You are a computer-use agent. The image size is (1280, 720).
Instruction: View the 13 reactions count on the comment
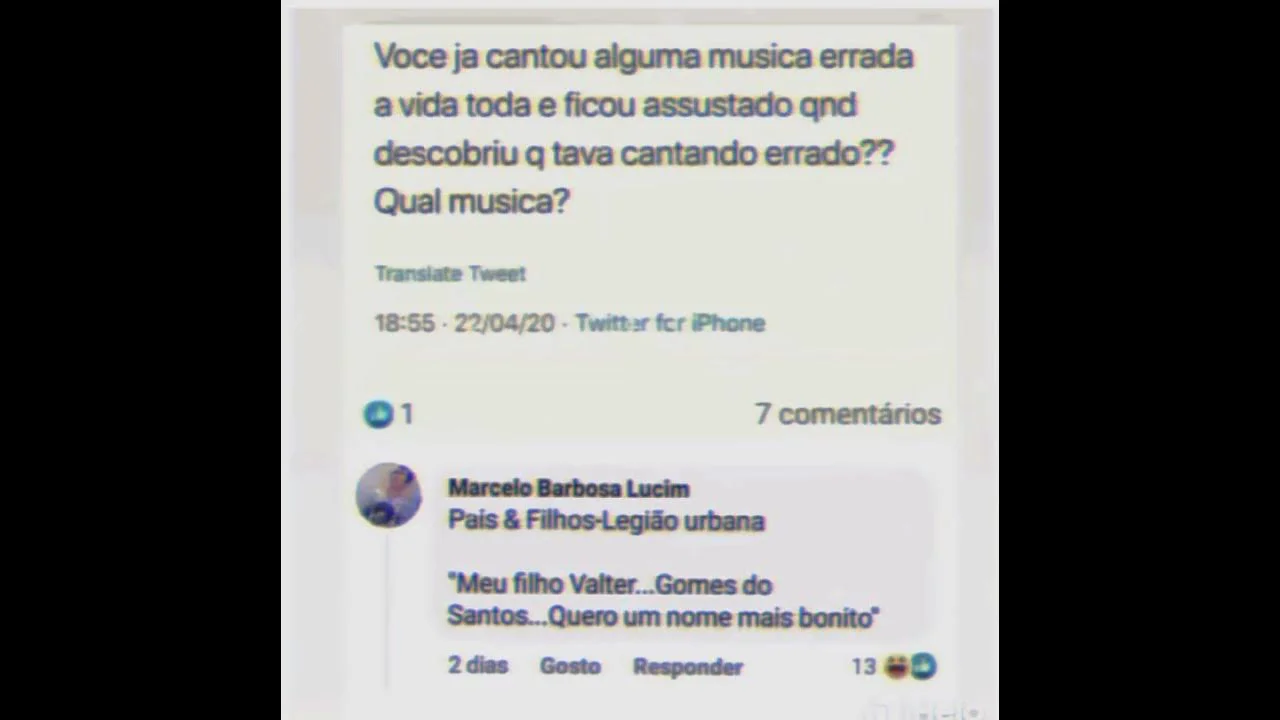click(x=864, y=667)
